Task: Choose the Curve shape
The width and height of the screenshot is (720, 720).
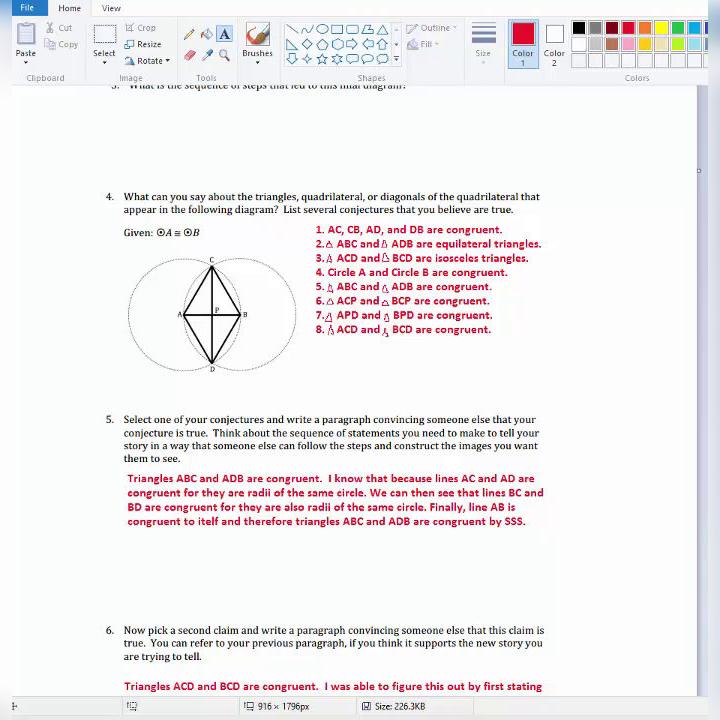Action: 307,30
